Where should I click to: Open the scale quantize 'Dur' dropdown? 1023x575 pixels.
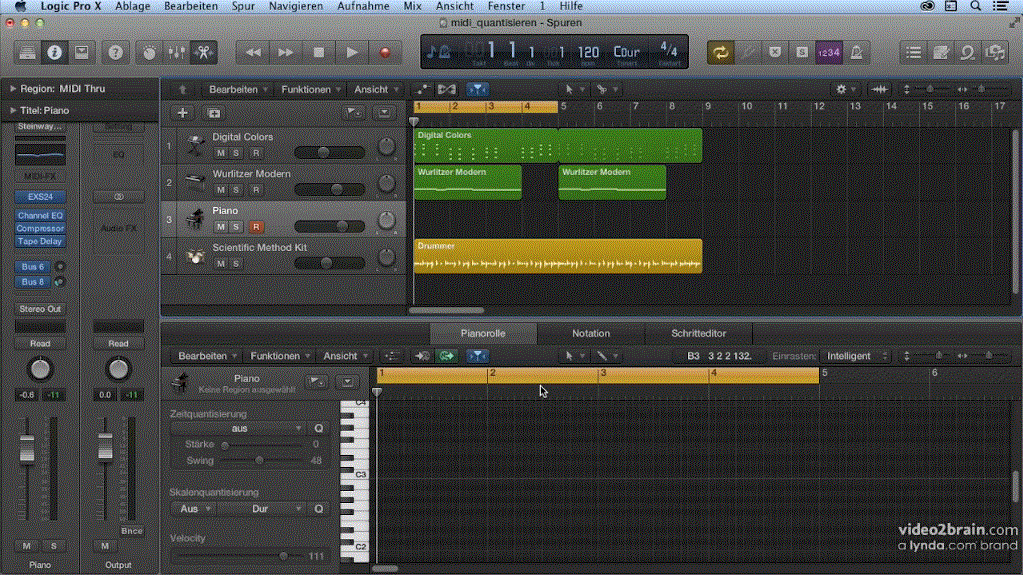(x=261, y=508)
